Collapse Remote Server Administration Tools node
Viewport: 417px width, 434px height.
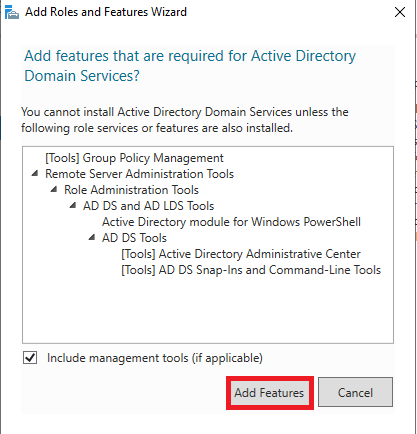pos(35,174)
